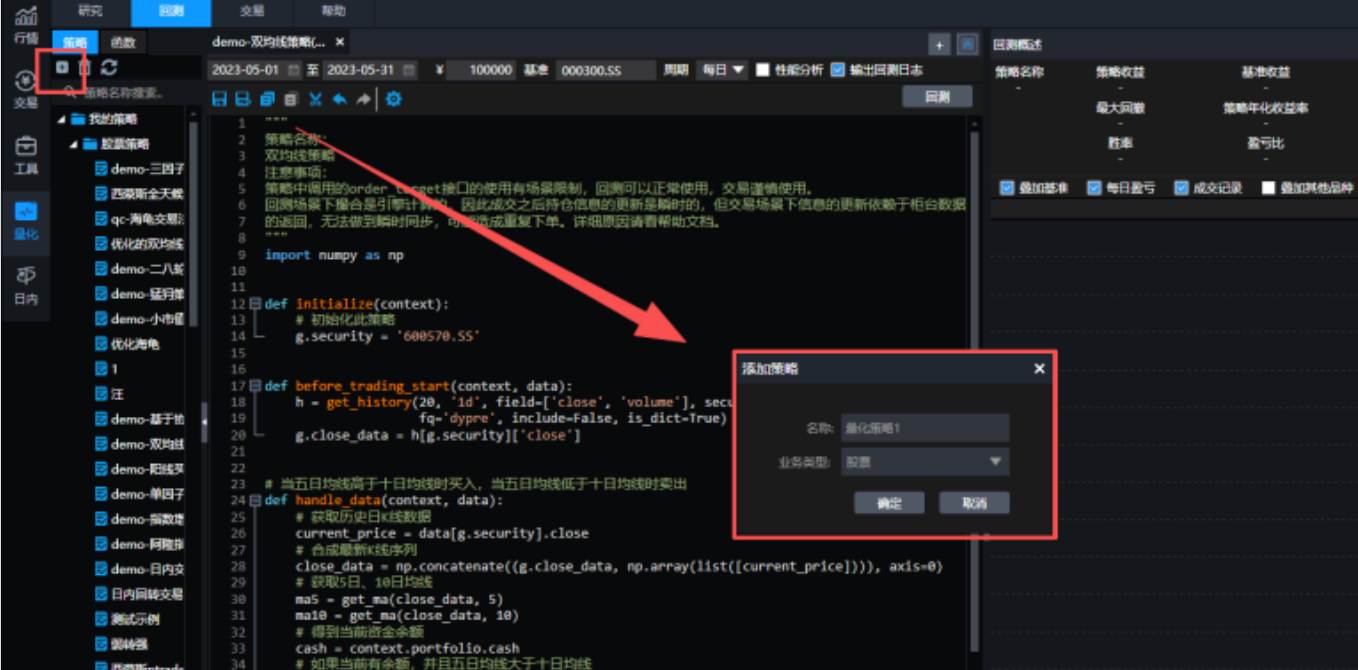This screenshot has width=1358, height=670.
Task: Click the 回测 run button
Action: coord(936,96)
